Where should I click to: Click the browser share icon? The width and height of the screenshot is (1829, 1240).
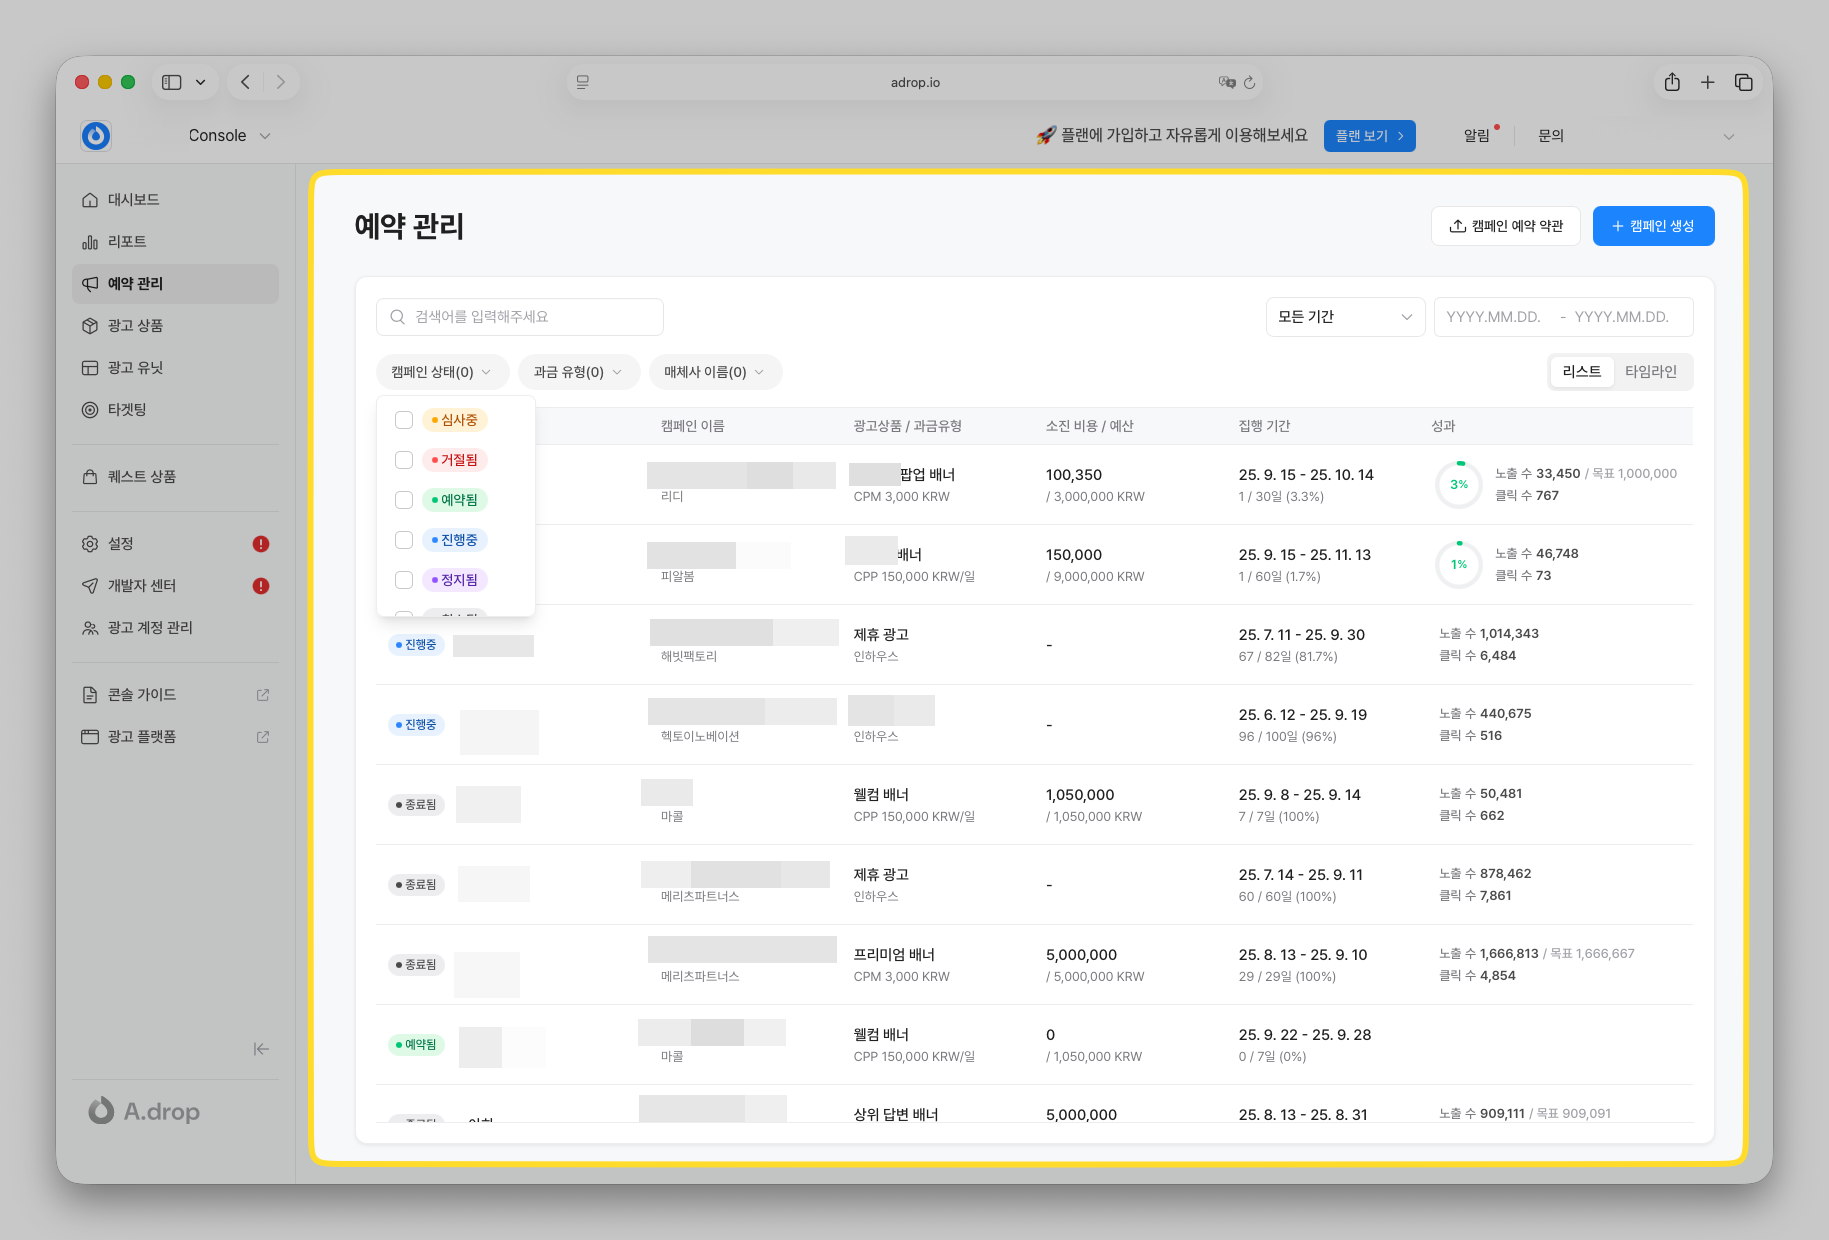[x=1672, y=82]
